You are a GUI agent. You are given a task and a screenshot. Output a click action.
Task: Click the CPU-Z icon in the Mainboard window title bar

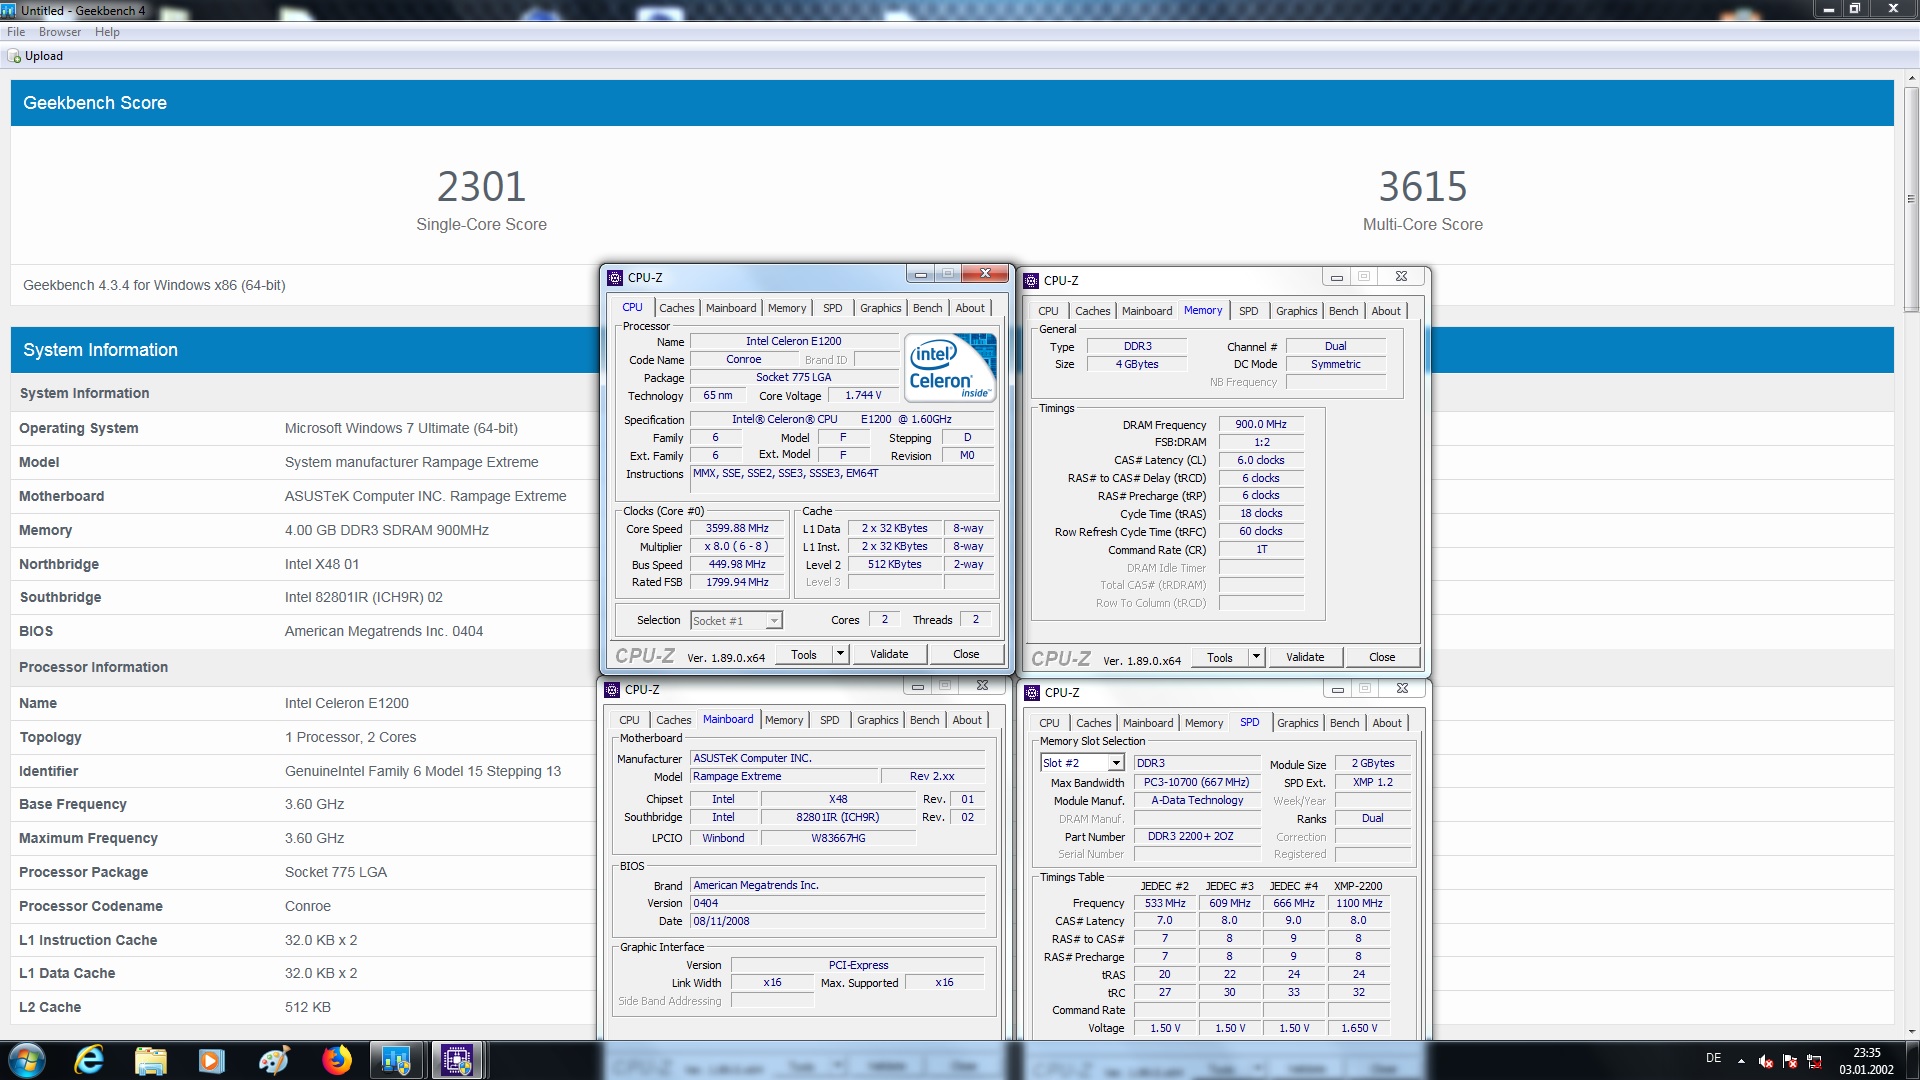(x=612, y=690)
